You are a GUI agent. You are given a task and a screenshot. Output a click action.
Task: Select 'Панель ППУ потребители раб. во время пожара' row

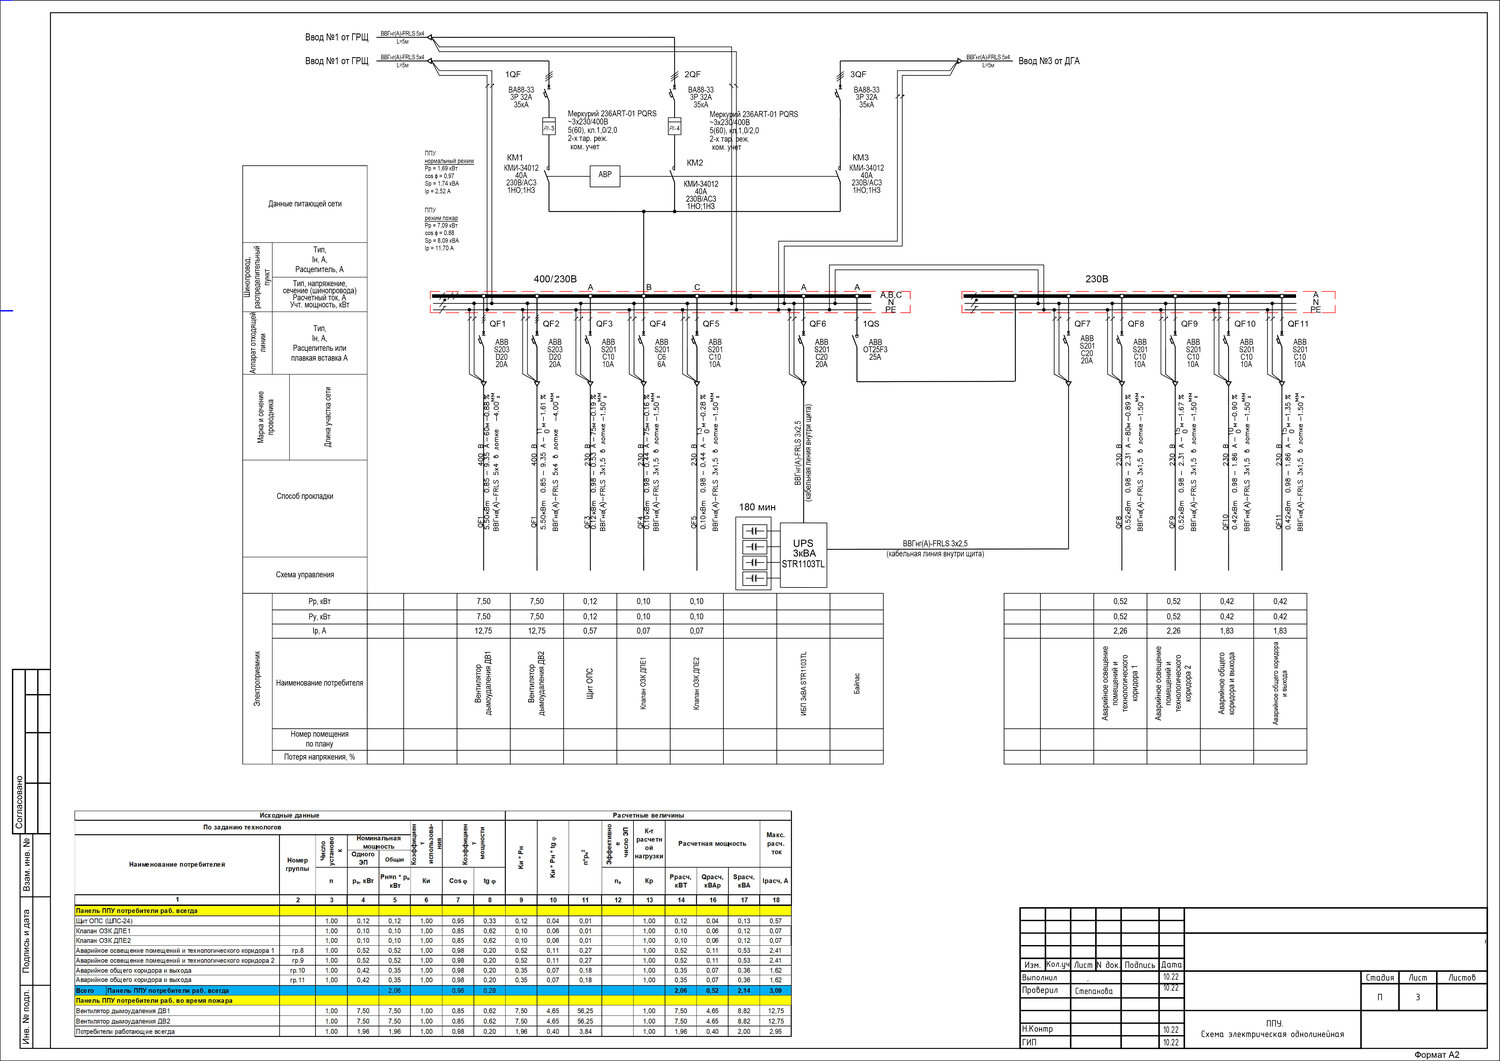click(x=433, y=1000)
